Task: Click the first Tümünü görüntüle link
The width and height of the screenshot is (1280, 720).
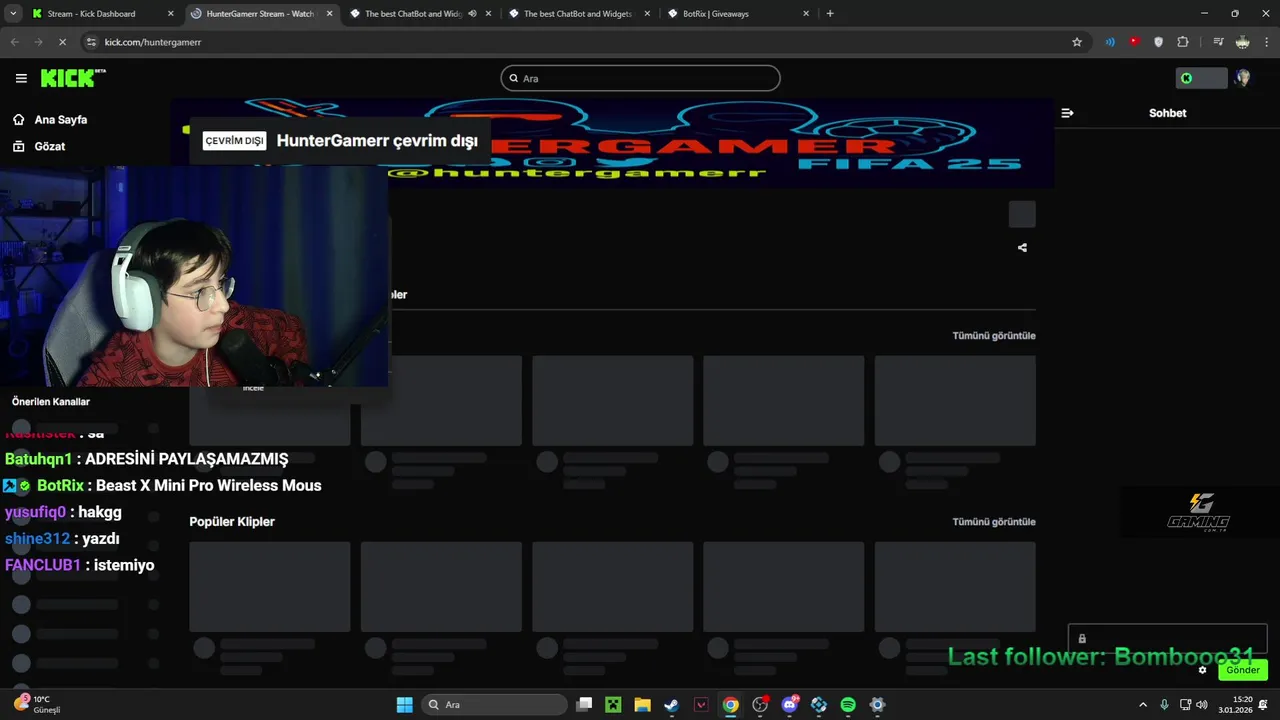Action: click(993, 336)
